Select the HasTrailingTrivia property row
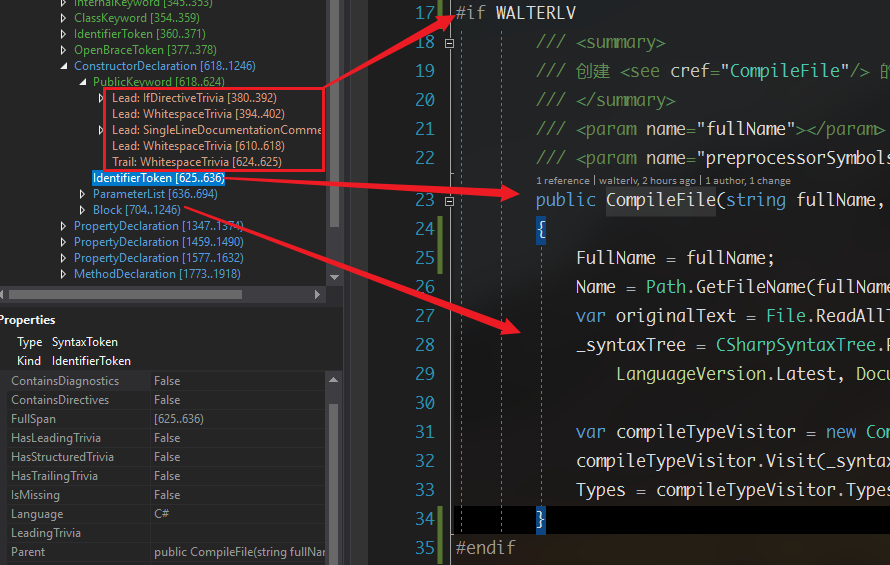890x565 pixels. pyautogui.click(x=165, y=476)
